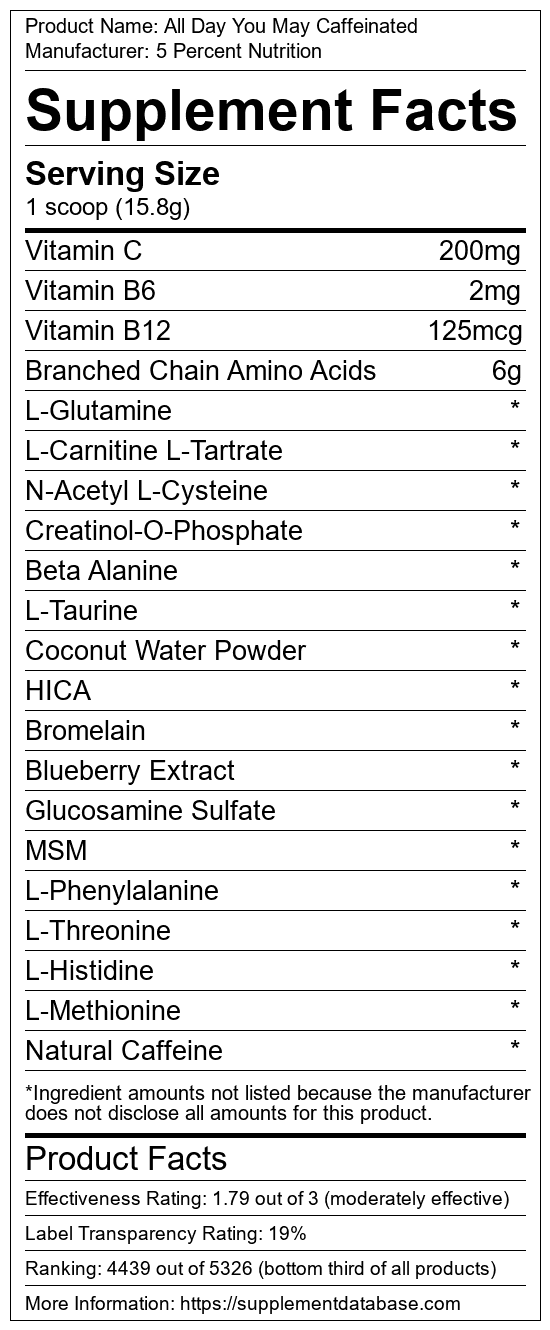This screenshot has height=1330, width=550.
Task: Select the Vitamin B6 row
Action: [x=275, y=290]
